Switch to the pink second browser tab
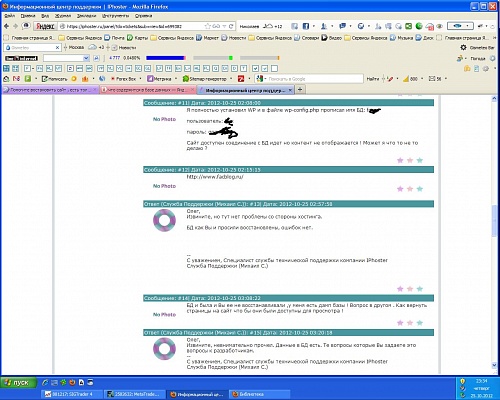The height and width of the screenshot is (400, 500). point(148,90)
